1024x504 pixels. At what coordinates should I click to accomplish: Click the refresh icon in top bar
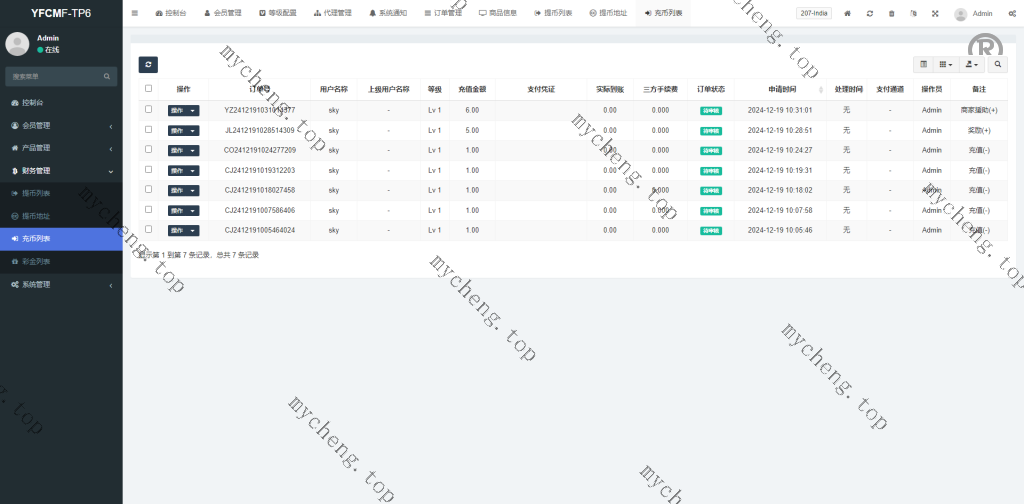(870, 14)
